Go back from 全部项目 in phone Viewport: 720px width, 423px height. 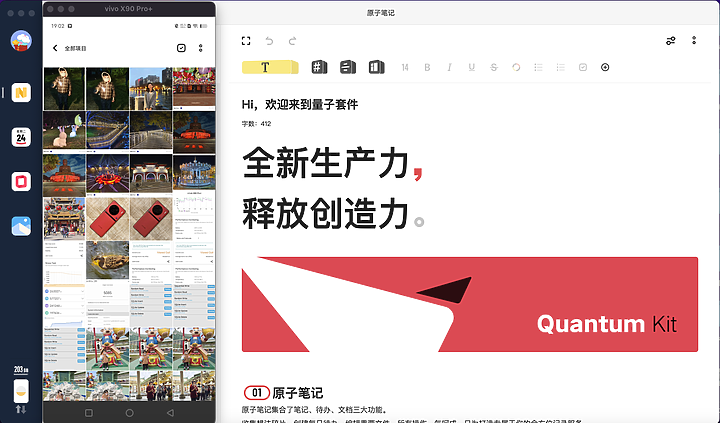(55, 48)
